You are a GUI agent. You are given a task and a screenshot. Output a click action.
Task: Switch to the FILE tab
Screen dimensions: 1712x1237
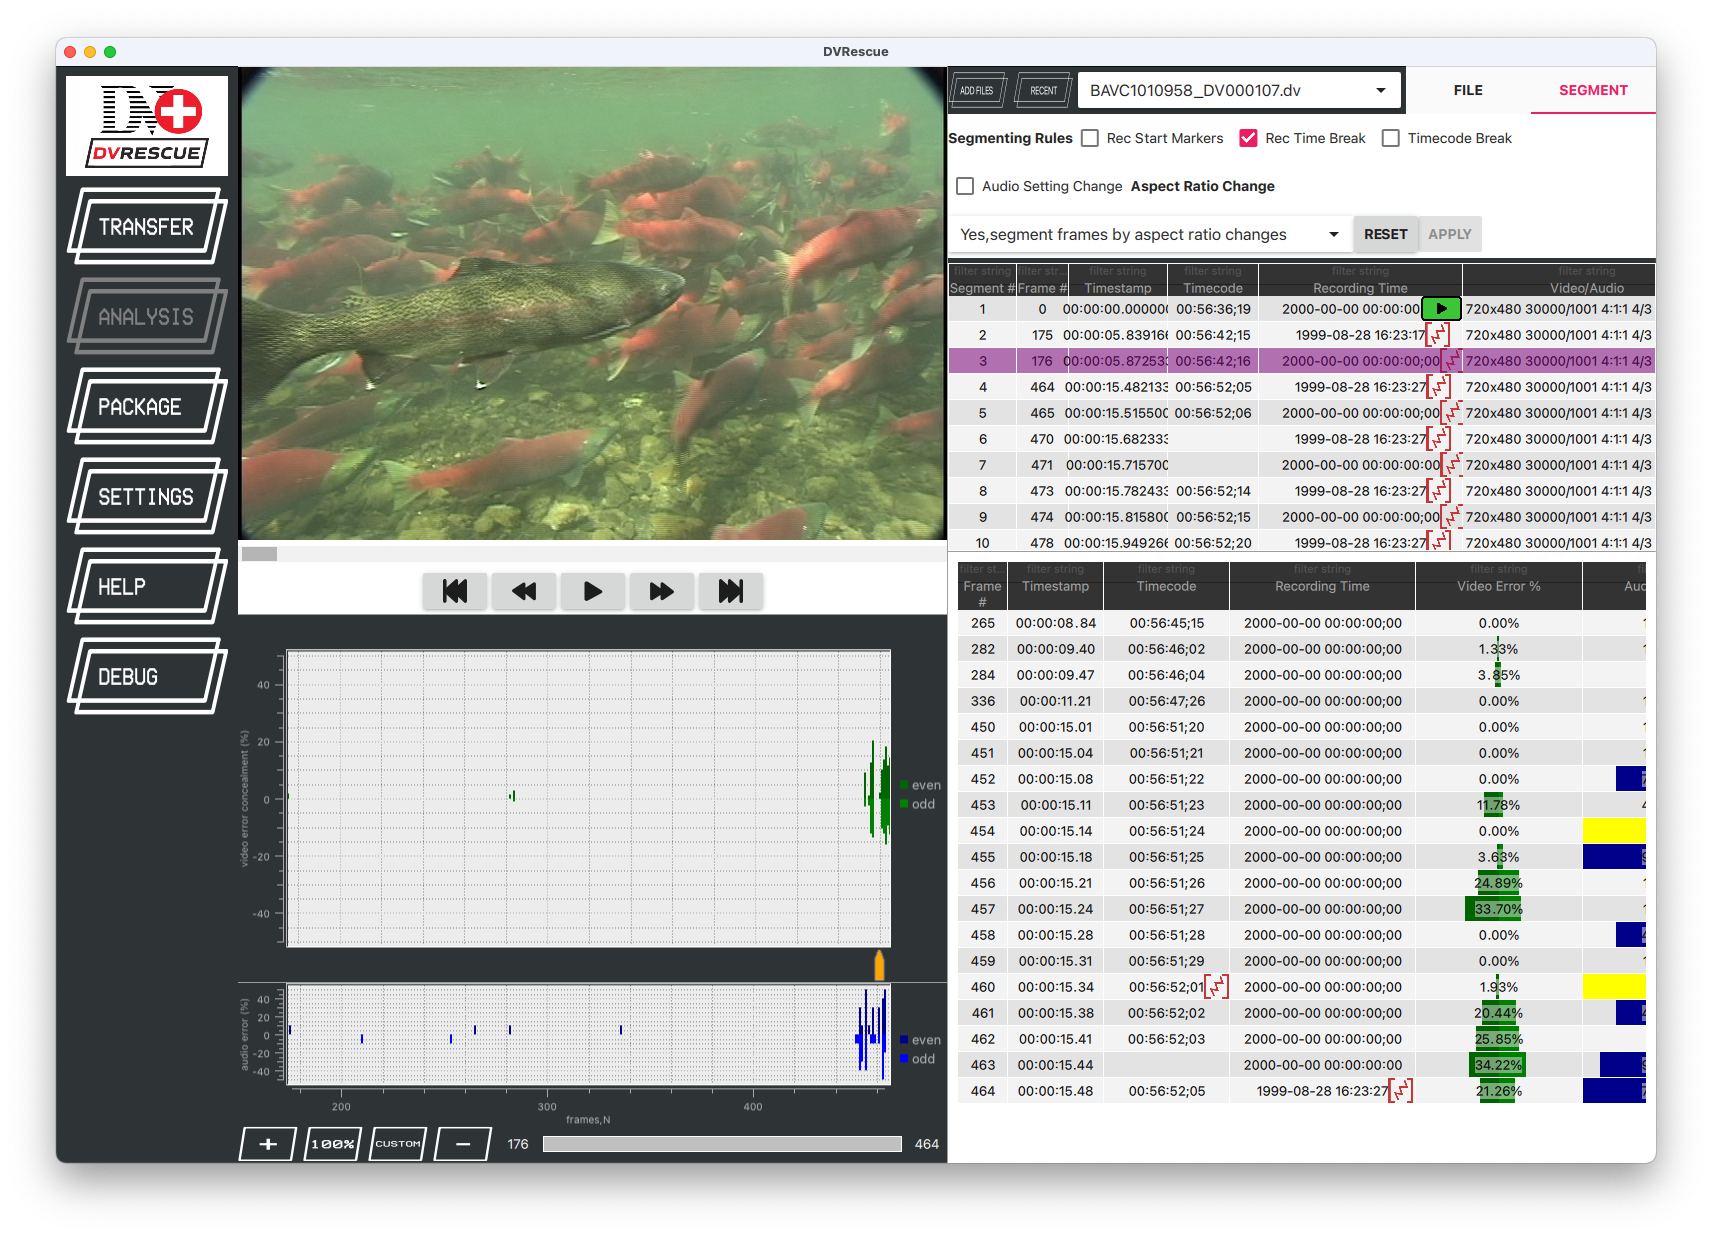tap(1466, 90)
